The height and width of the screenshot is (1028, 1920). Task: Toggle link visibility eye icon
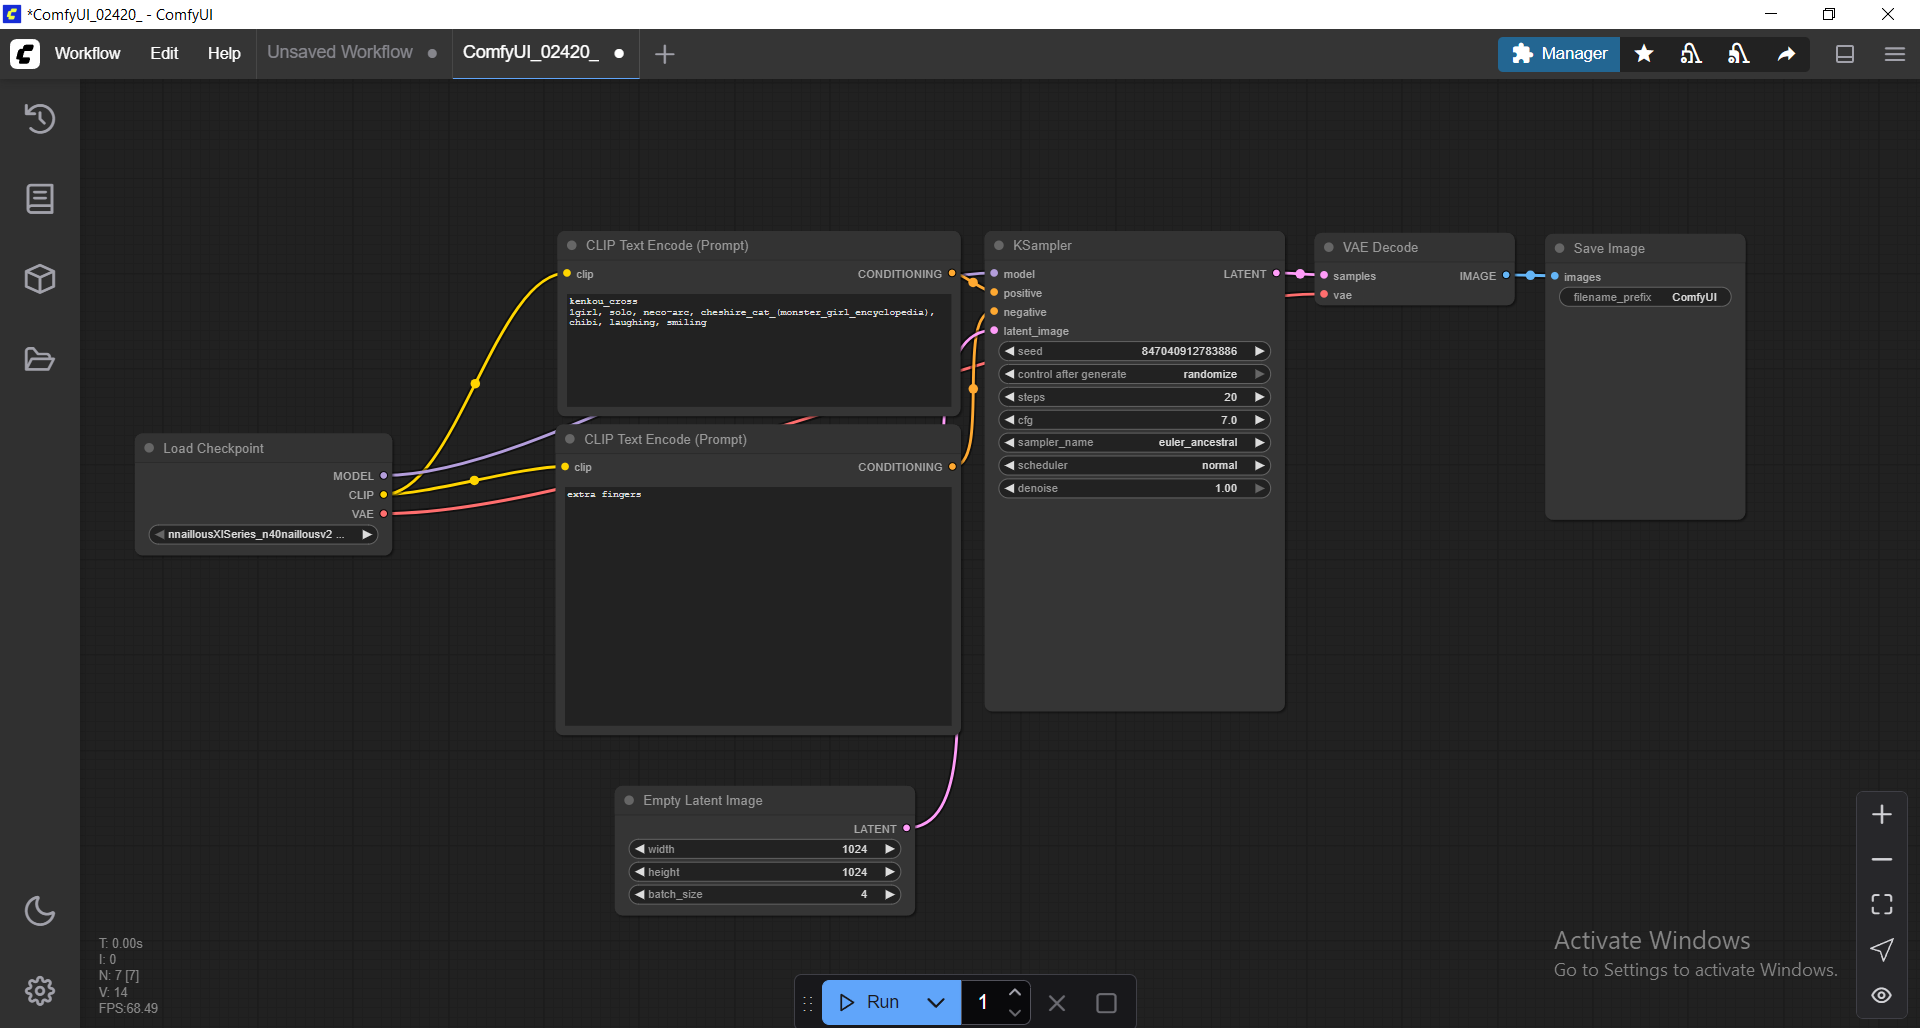tap(1881, 995)
